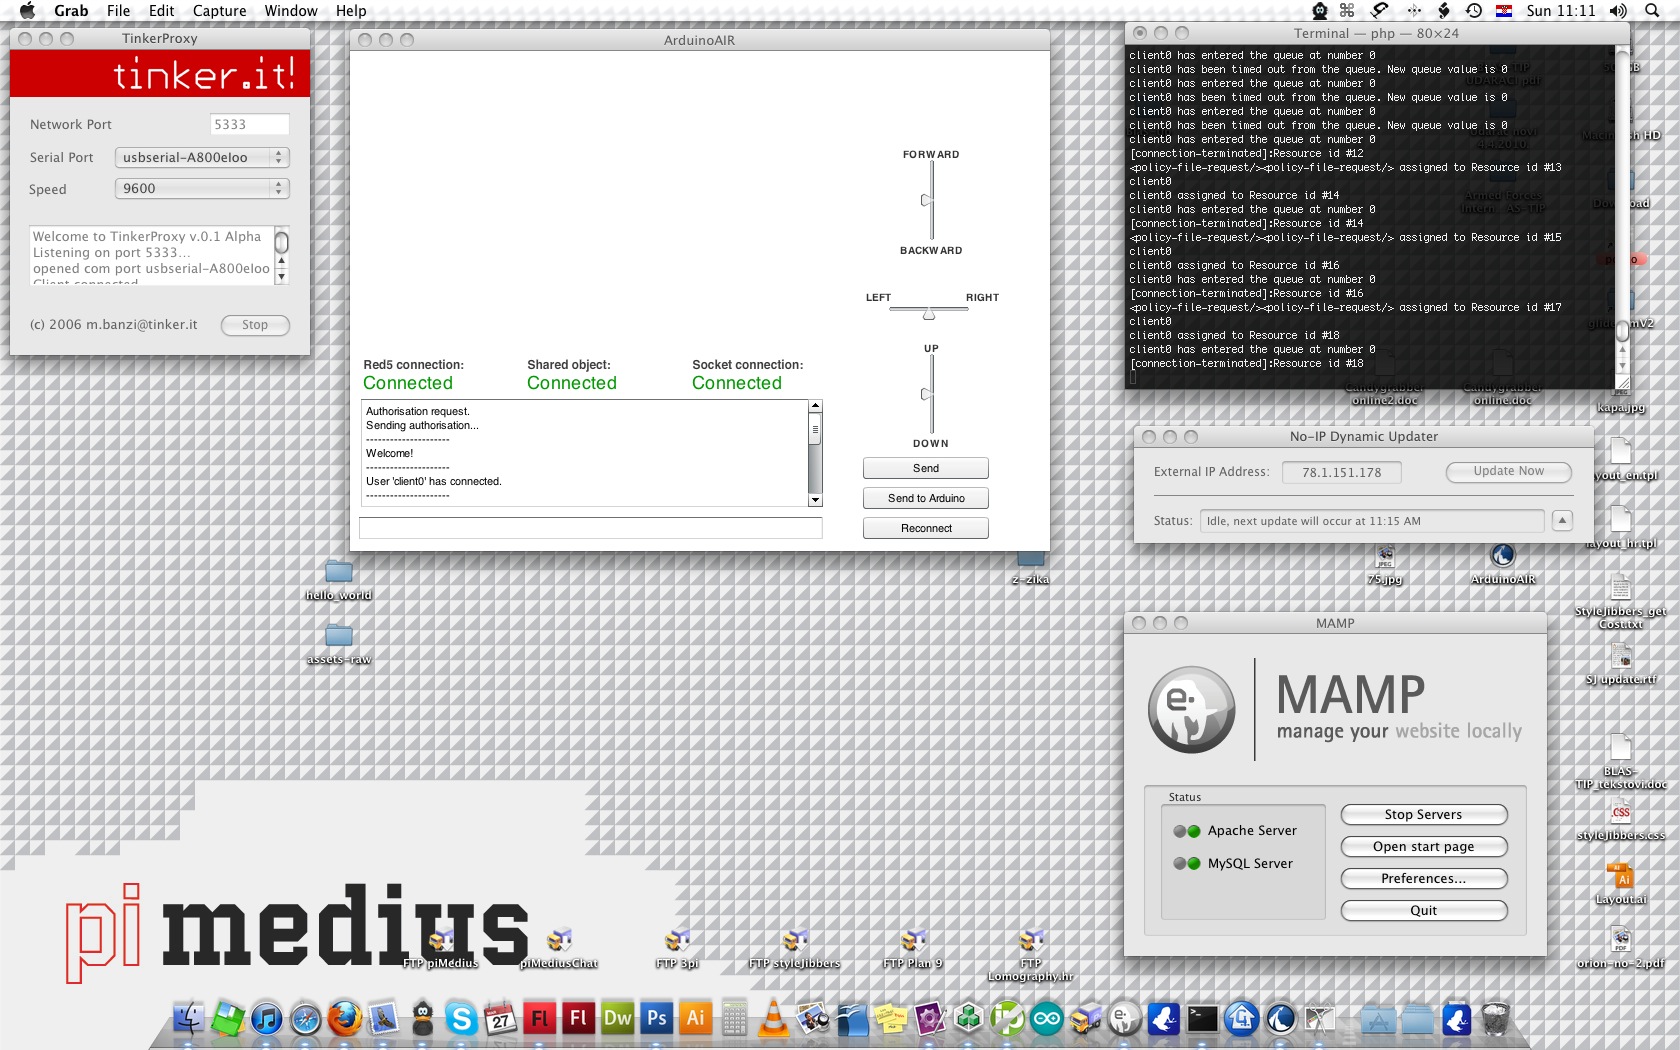Open volume control in menu bar
Screen dimensions: 1680x1050
tap(1618, 11)
